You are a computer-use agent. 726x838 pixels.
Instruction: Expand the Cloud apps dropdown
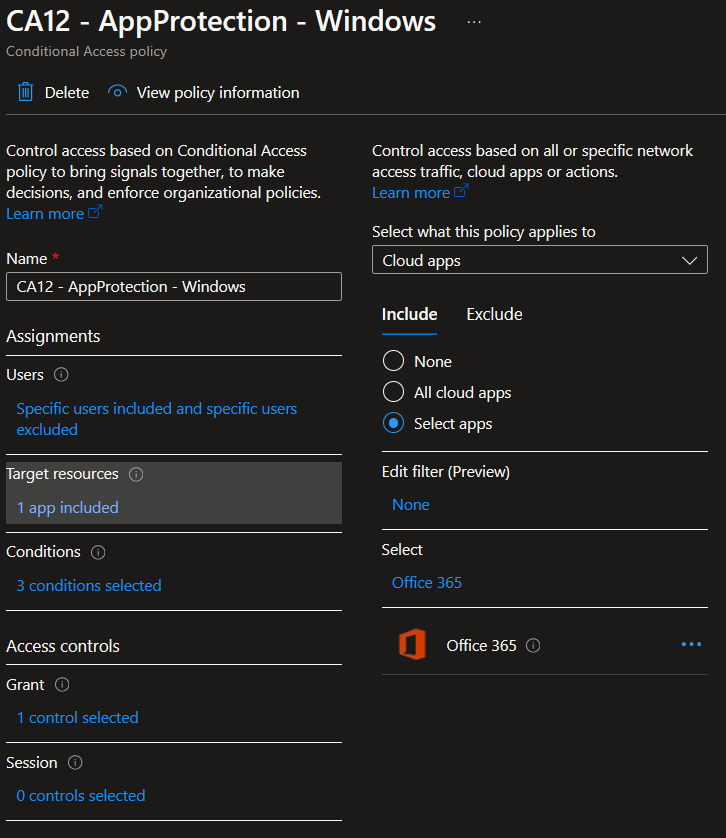click(539, 260)
